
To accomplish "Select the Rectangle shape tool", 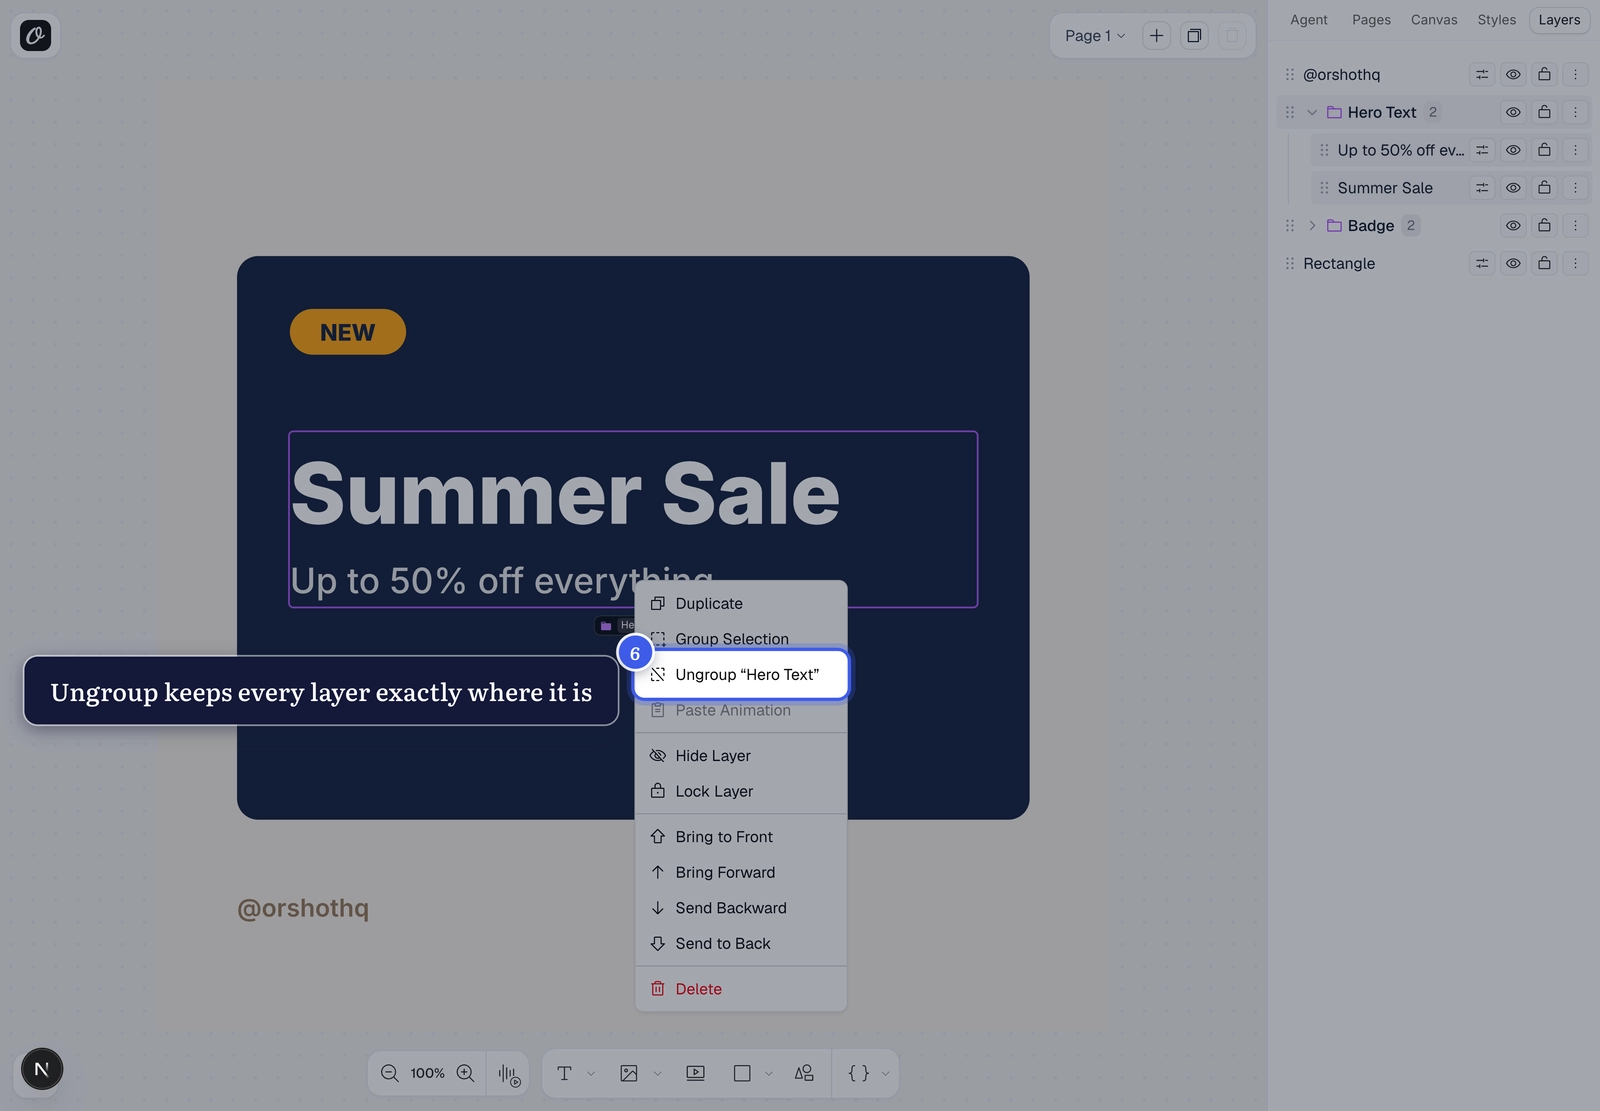I will click(x=742, y=1074).
